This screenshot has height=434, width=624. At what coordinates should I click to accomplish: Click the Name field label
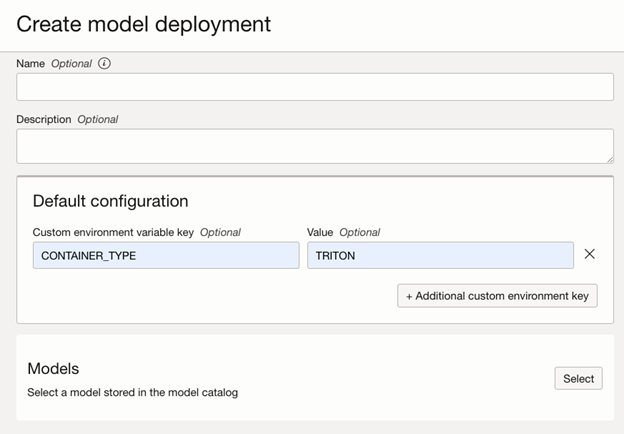click(x=30, y=64)
